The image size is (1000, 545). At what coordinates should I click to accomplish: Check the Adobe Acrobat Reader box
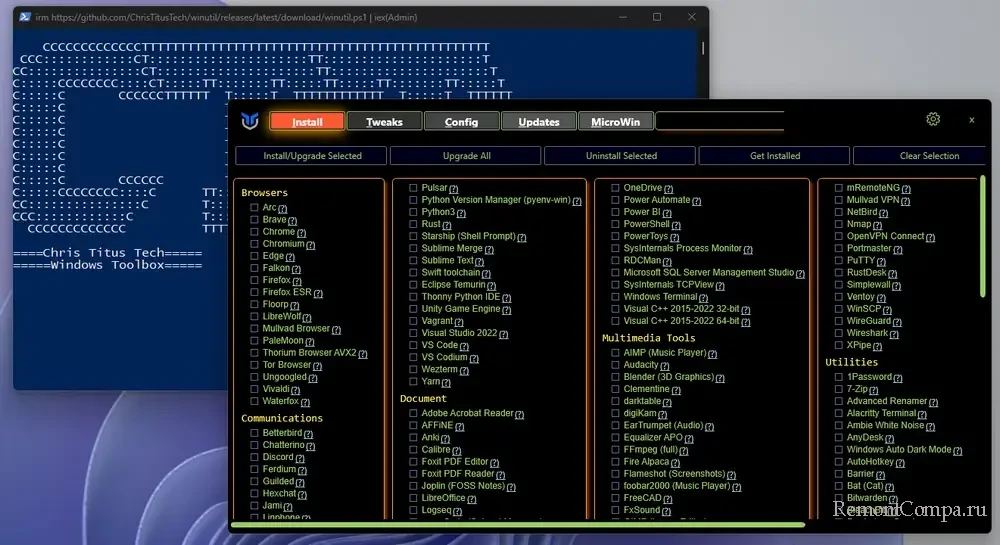[x=413, y=413]
